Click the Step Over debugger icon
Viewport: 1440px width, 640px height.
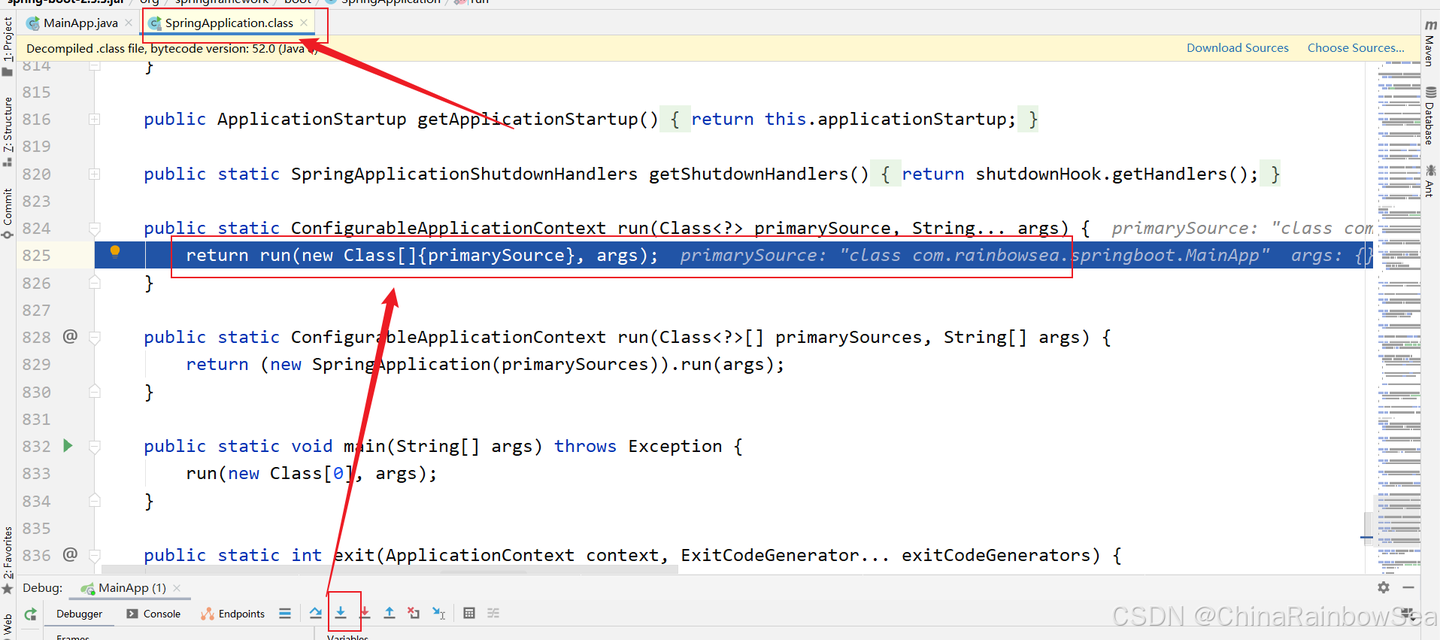pyautogui.click(x=316, y=613)
